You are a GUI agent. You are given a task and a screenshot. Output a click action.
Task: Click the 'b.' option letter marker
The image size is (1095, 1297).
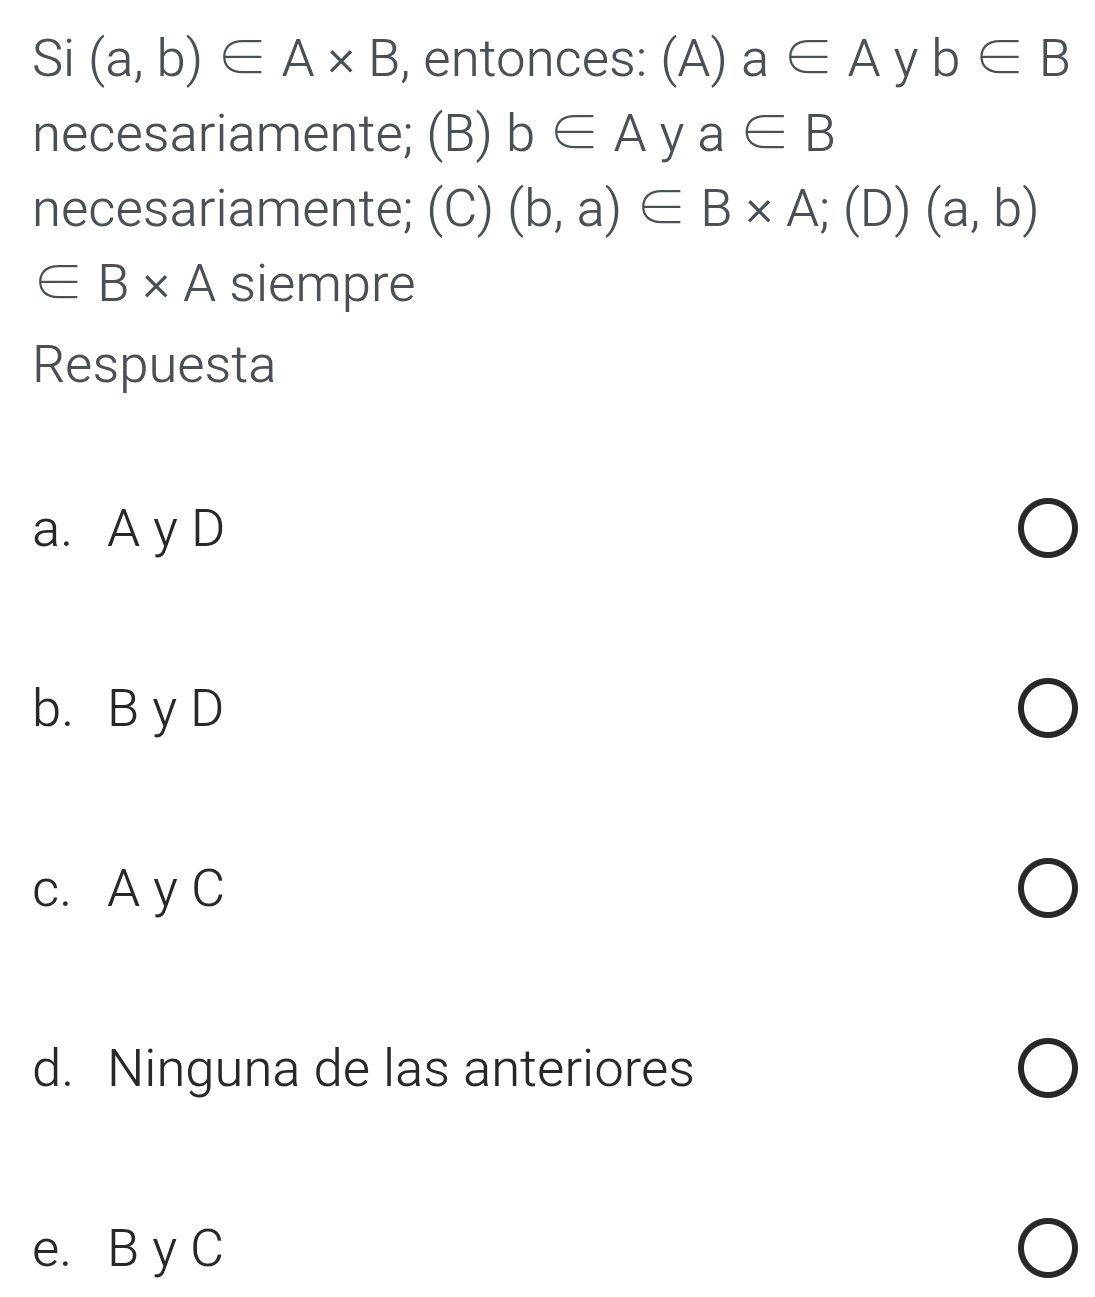(51, 709)
